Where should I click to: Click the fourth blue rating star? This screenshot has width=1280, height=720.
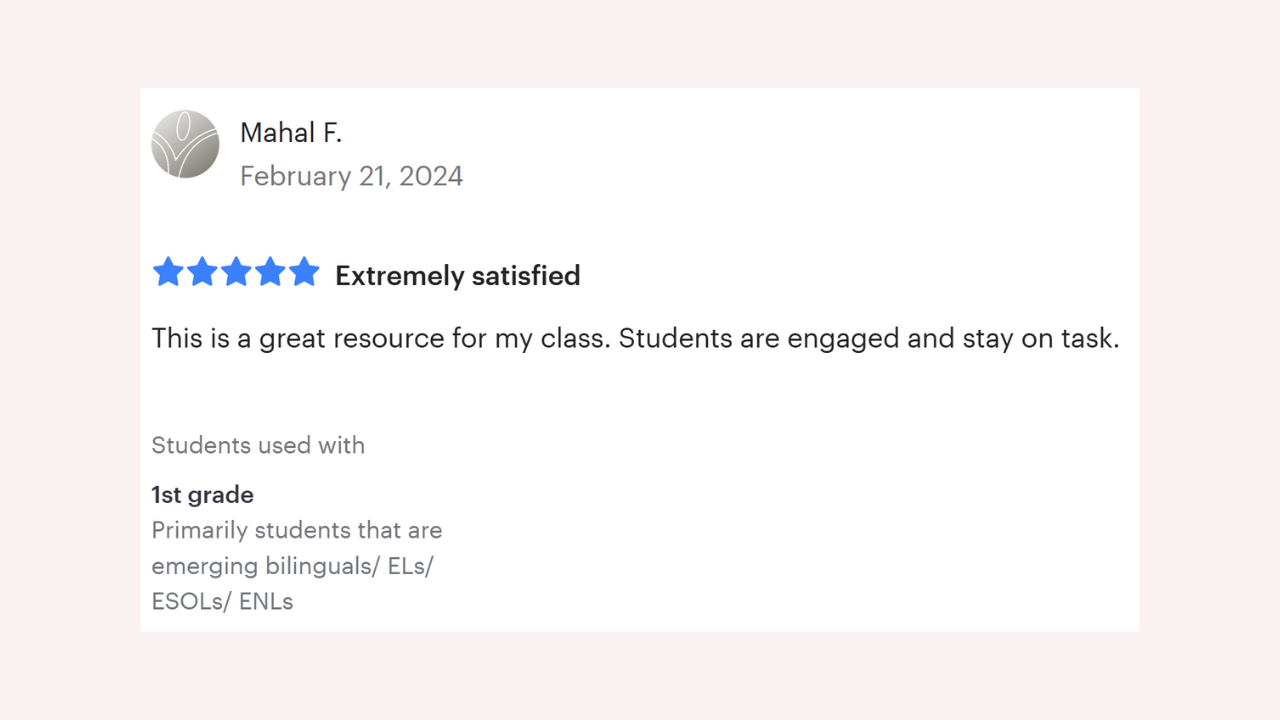[270, 272]
